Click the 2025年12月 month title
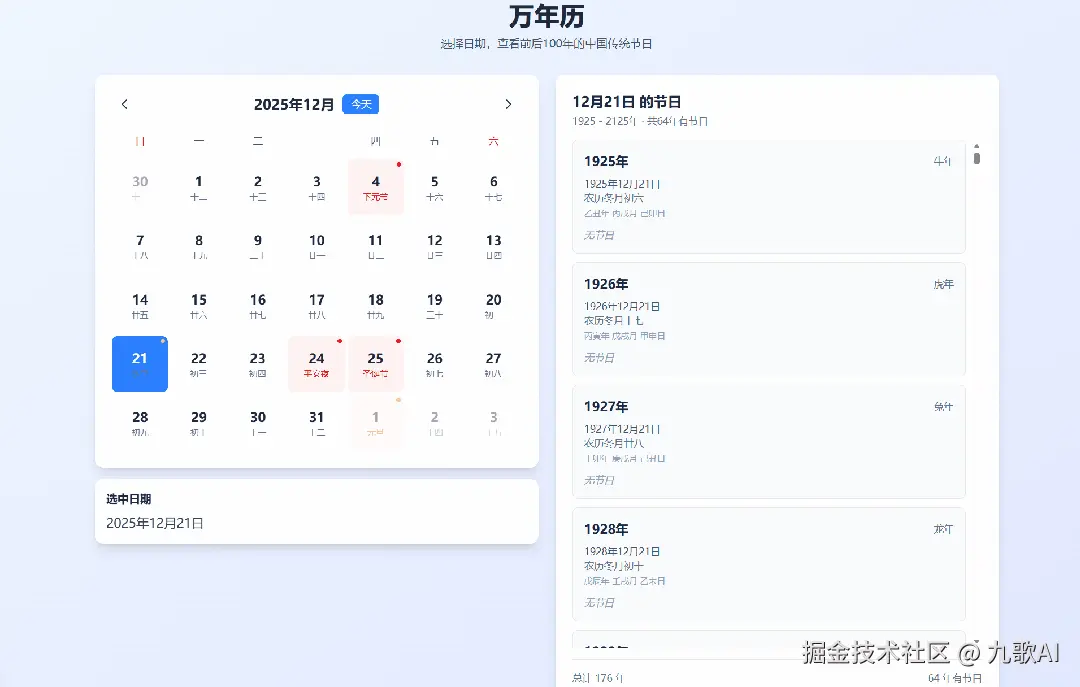Image resolution: width=1080 pixels, height=687 pixels. pyautogui.click(x=291, y=104)
